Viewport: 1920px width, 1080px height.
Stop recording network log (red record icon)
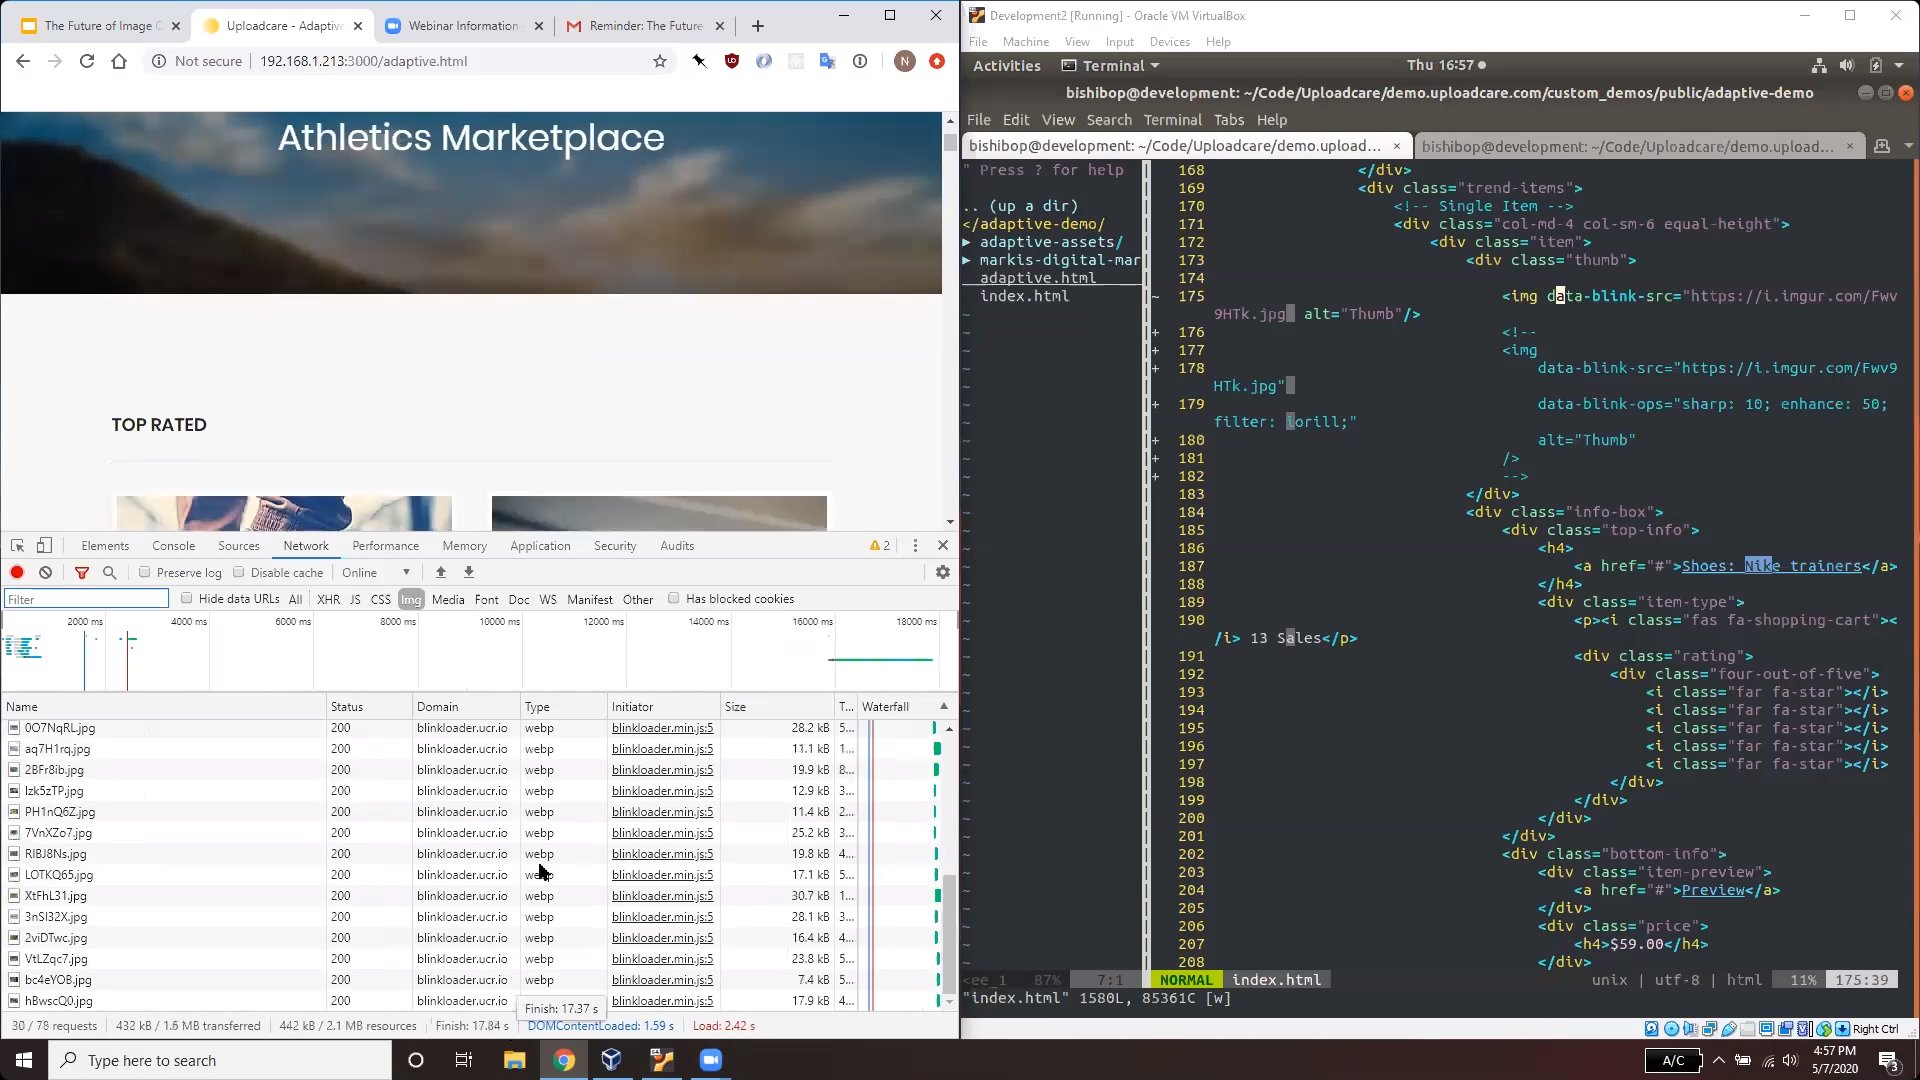click(17, 572)
